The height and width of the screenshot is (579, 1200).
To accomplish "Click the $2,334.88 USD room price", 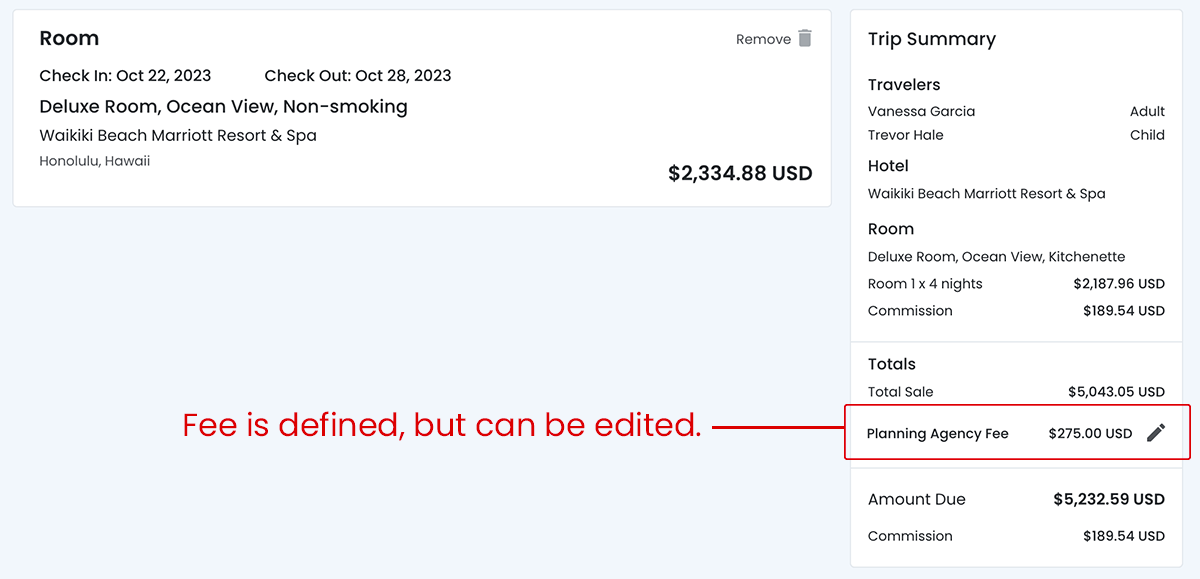I will 740,174.
